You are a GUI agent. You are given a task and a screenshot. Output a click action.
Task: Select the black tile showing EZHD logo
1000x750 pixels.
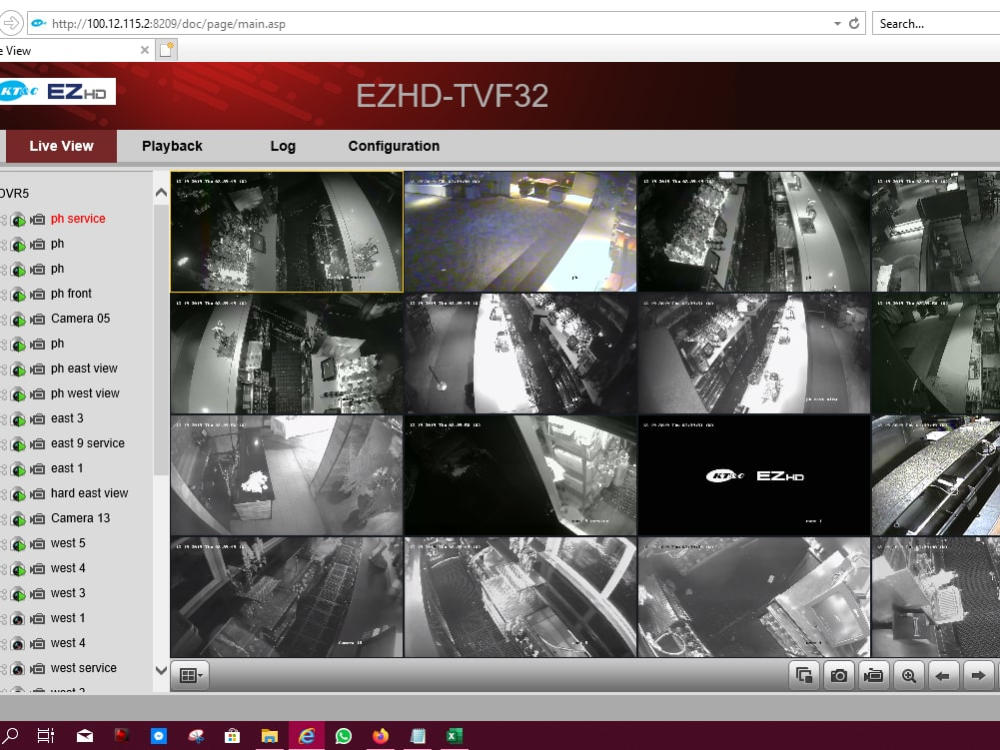click(754, 475)
